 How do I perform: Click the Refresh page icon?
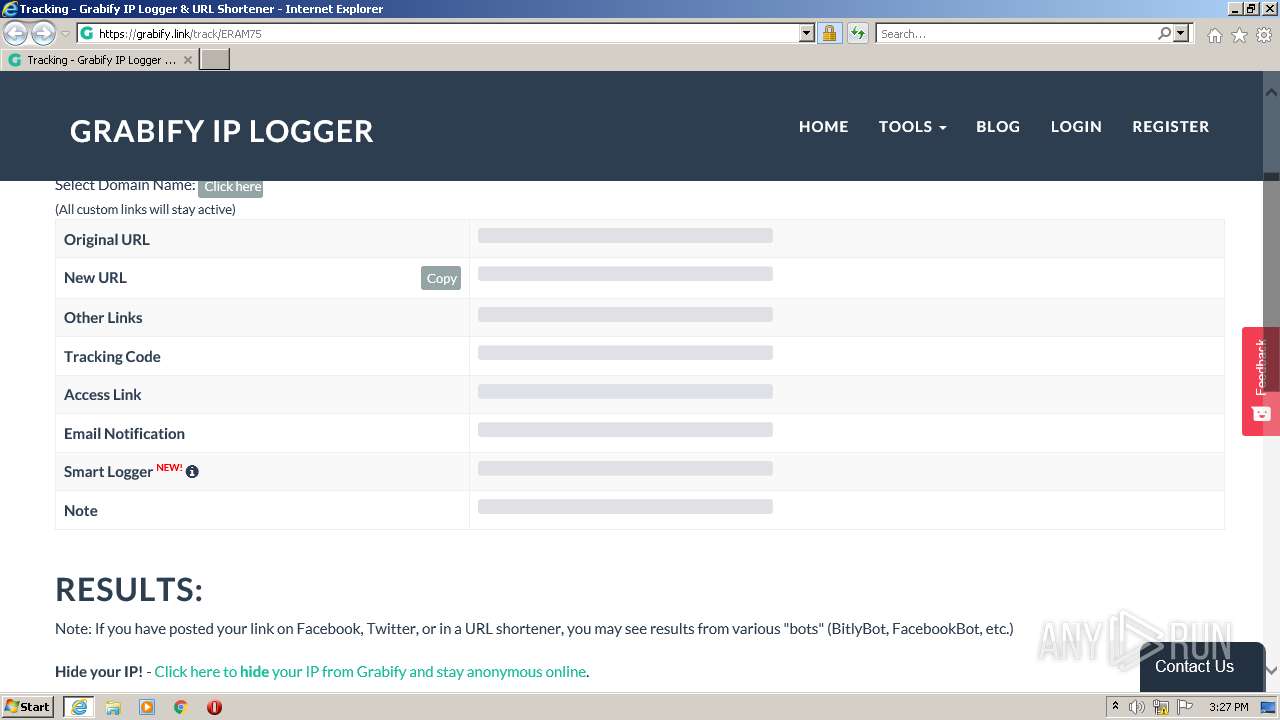click(857, 33)
